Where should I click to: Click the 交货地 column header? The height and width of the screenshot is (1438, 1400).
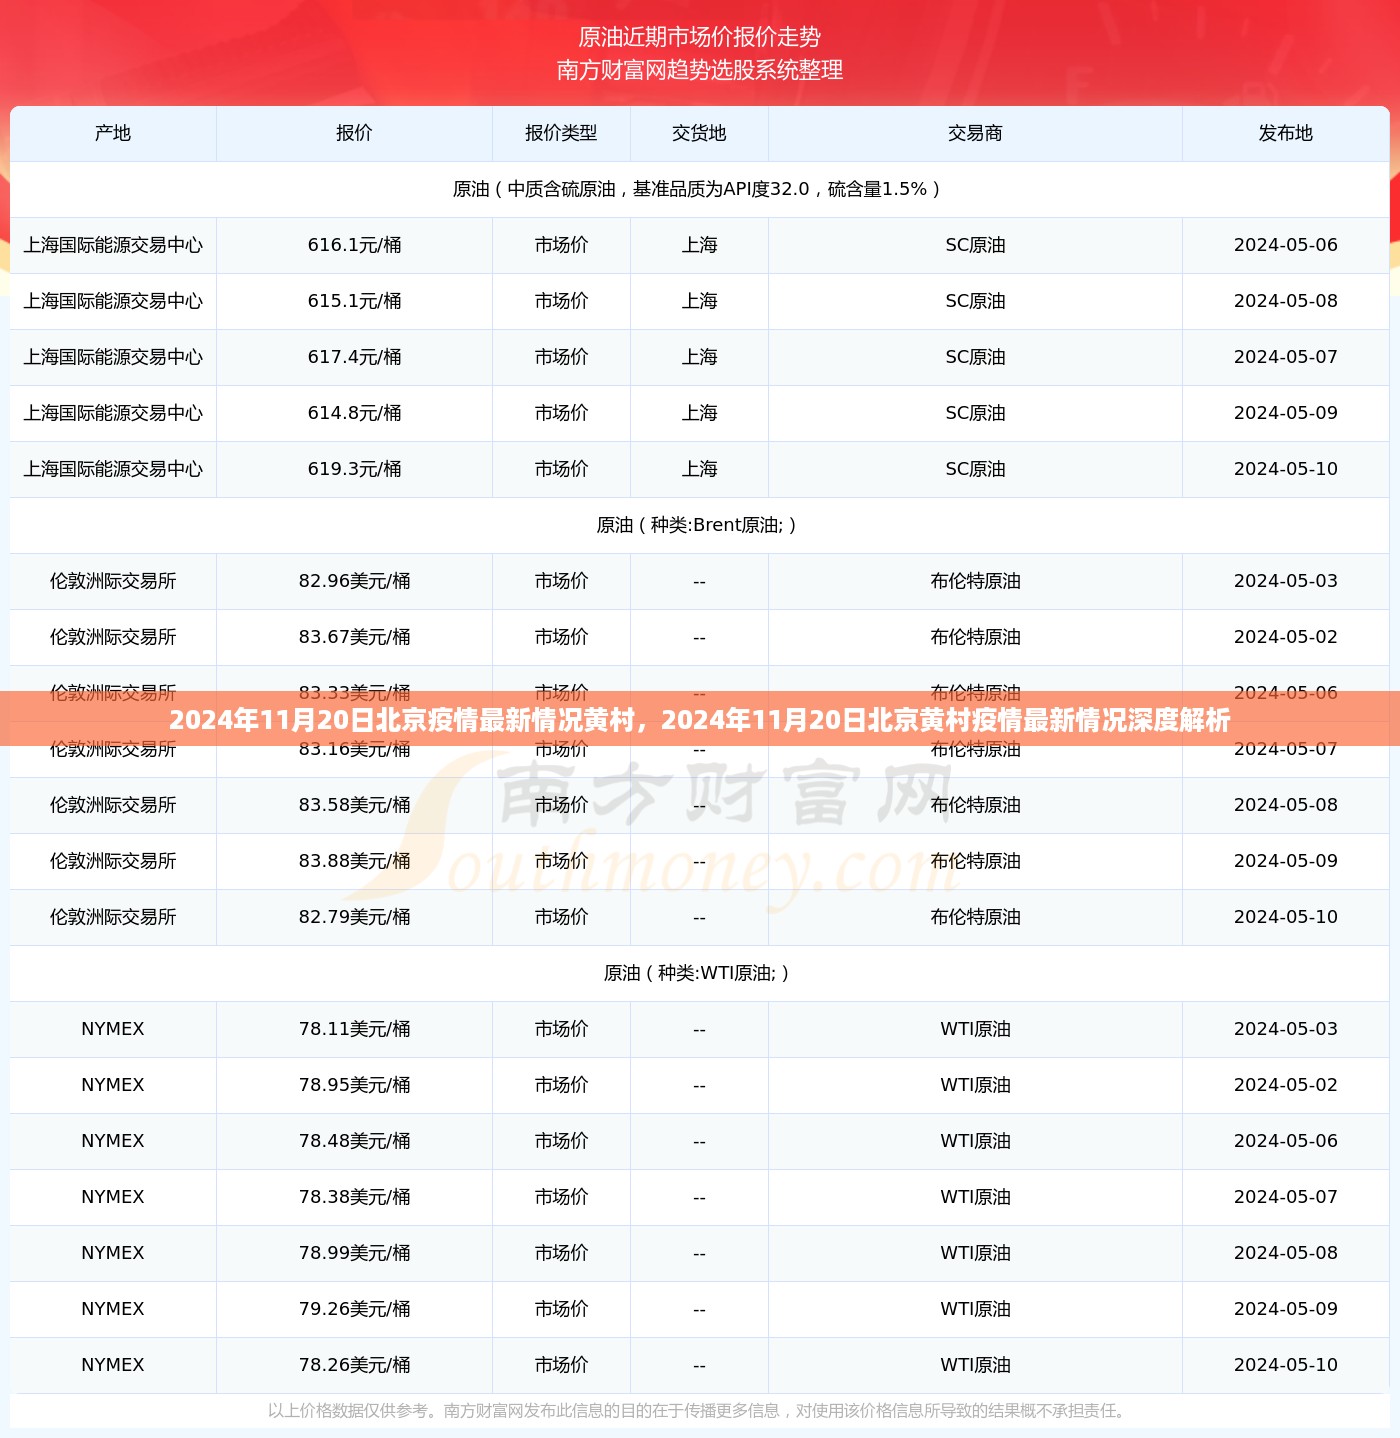699,133
